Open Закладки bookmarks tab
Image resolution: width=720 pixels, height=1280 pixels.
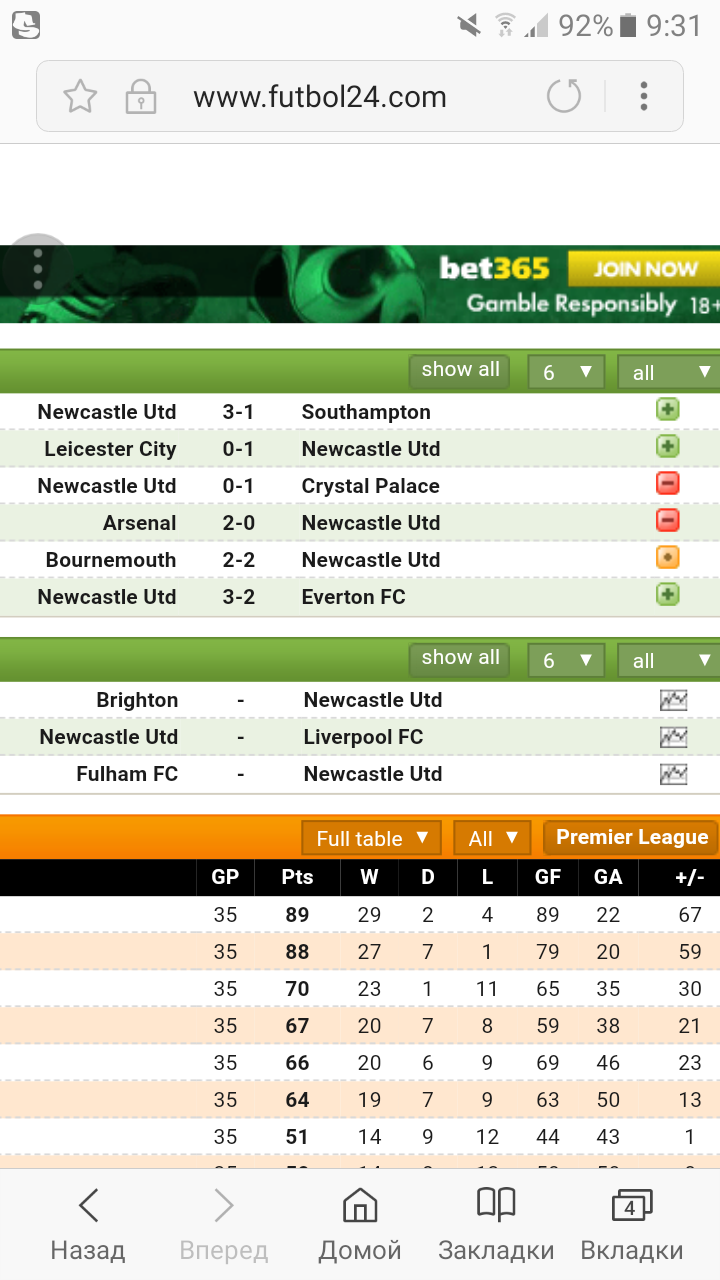coord(496,1225)
